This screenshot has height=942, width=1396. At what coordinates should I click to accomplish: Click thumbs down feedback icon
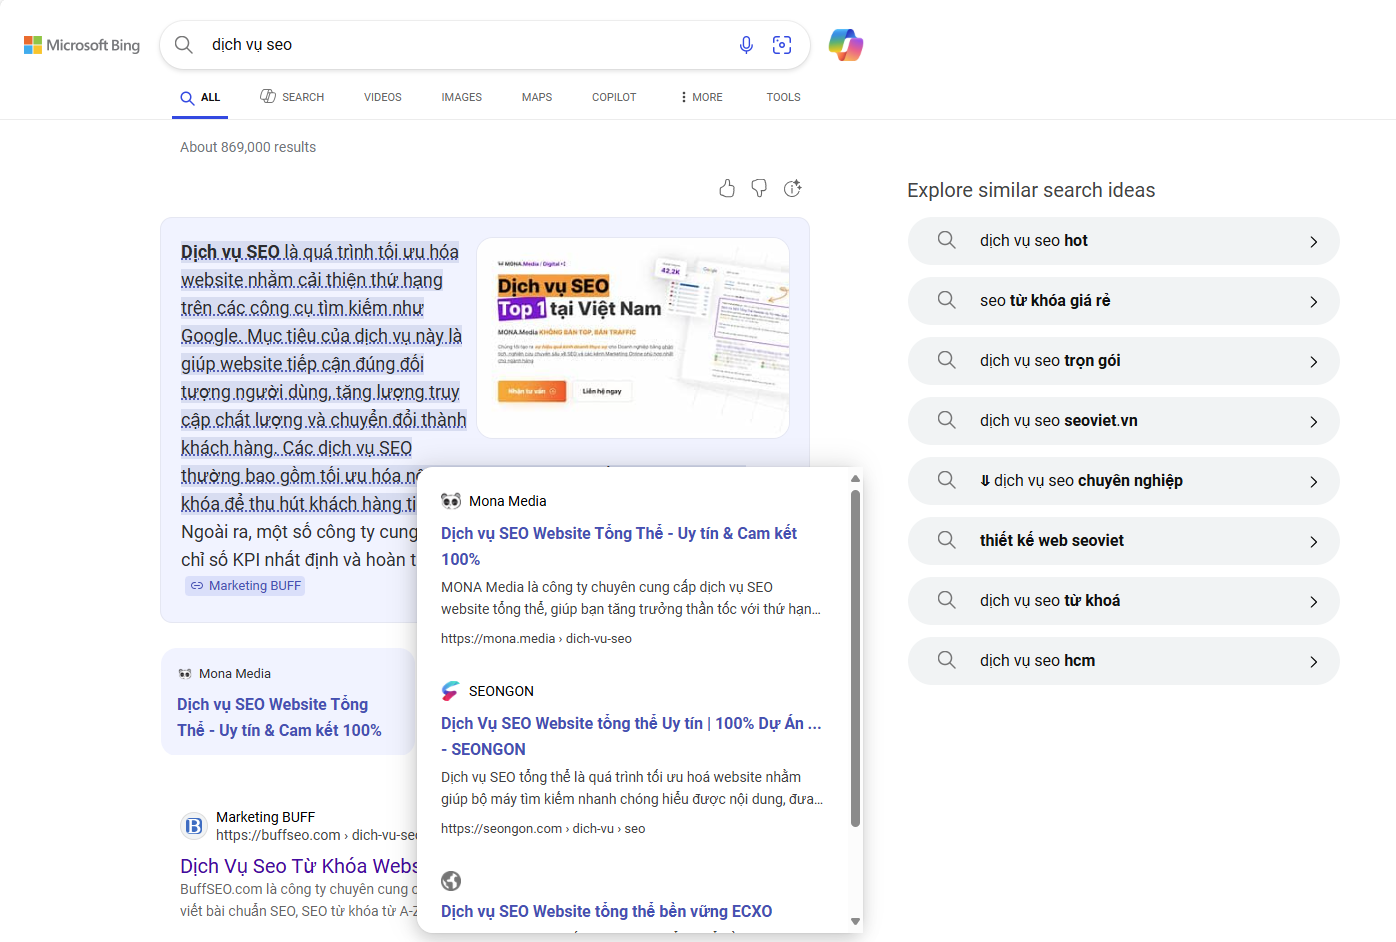760,188
